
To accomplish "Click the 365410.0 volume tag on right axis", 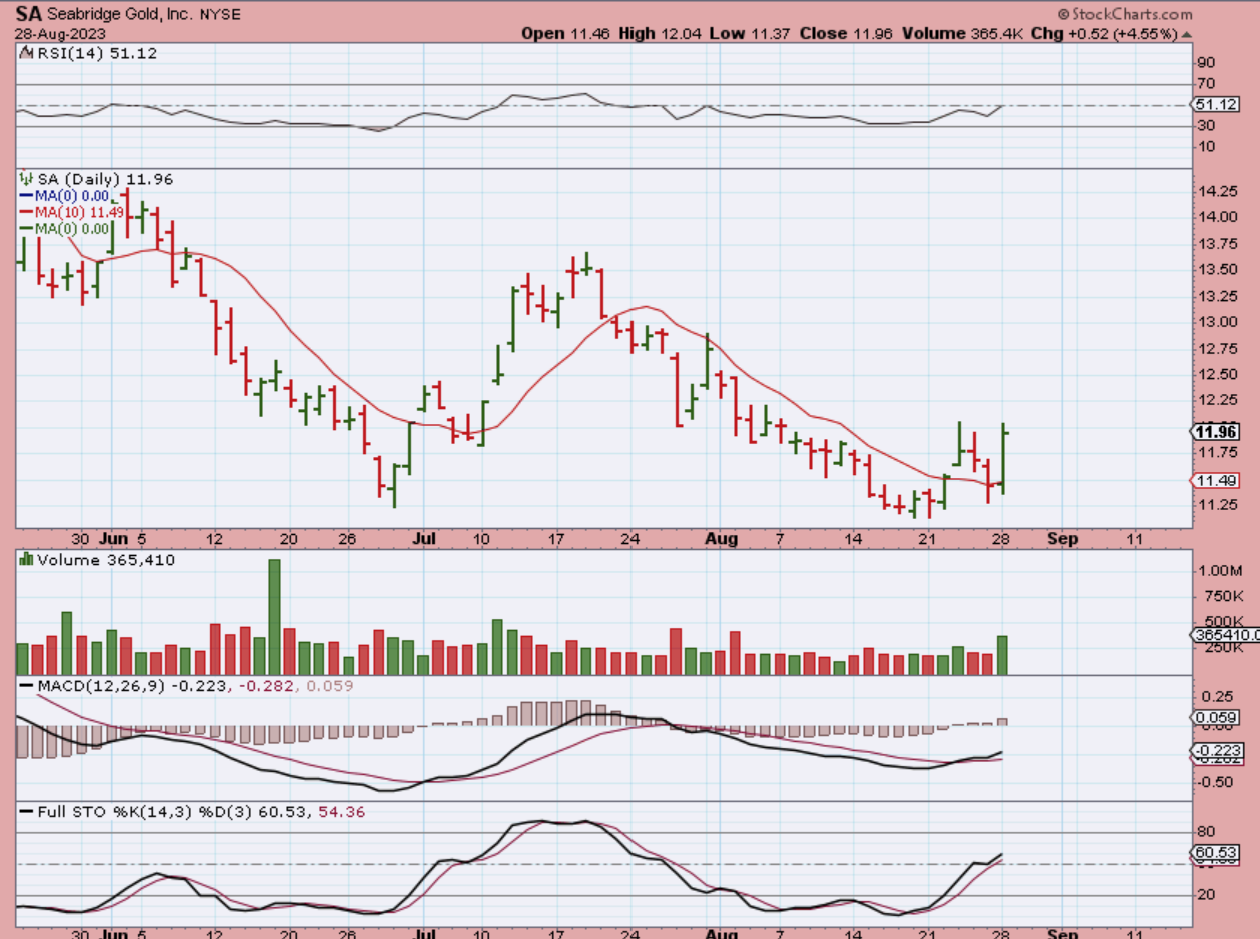I will pos(1224,635).
